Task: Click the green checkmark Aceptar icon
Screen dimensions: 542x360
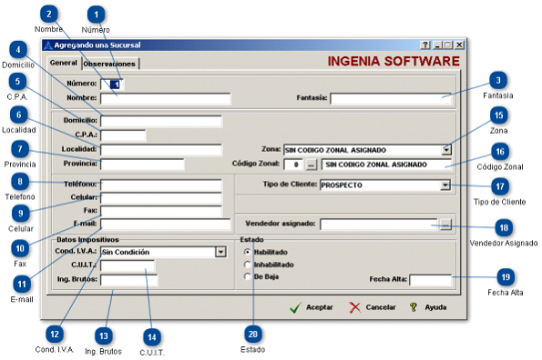Action: tap(296, 307)
